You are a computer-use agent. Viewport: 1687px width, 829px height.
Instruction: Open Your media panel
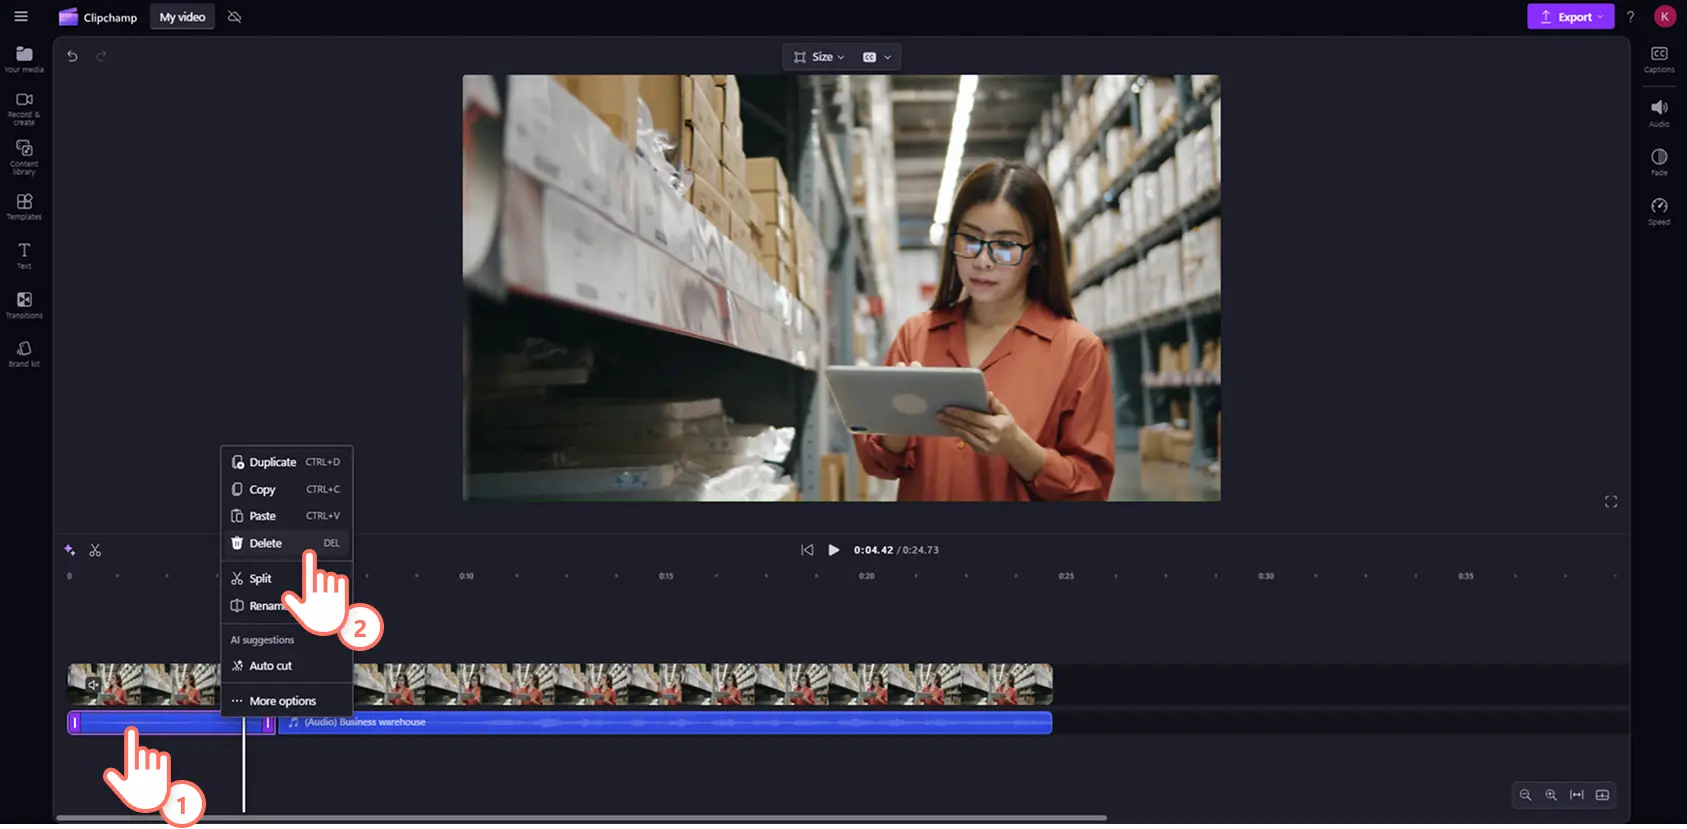[24, 59]
